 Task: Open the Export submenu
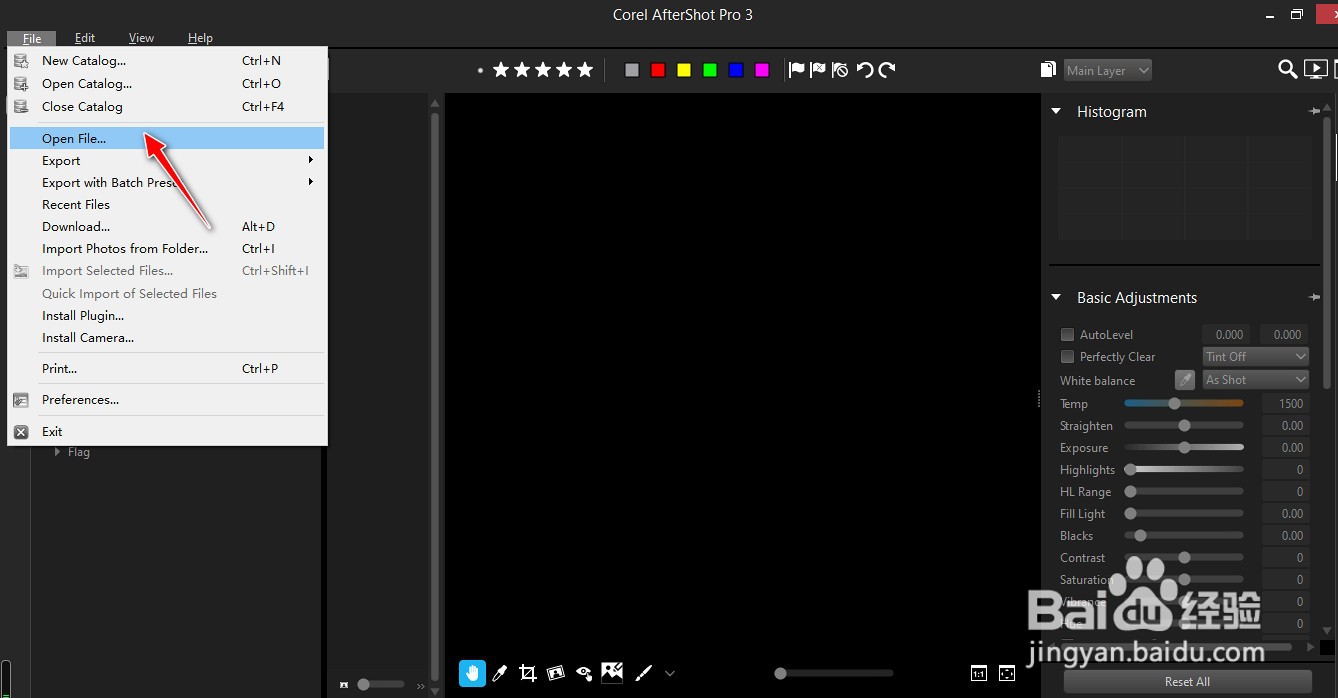point(167,160)
